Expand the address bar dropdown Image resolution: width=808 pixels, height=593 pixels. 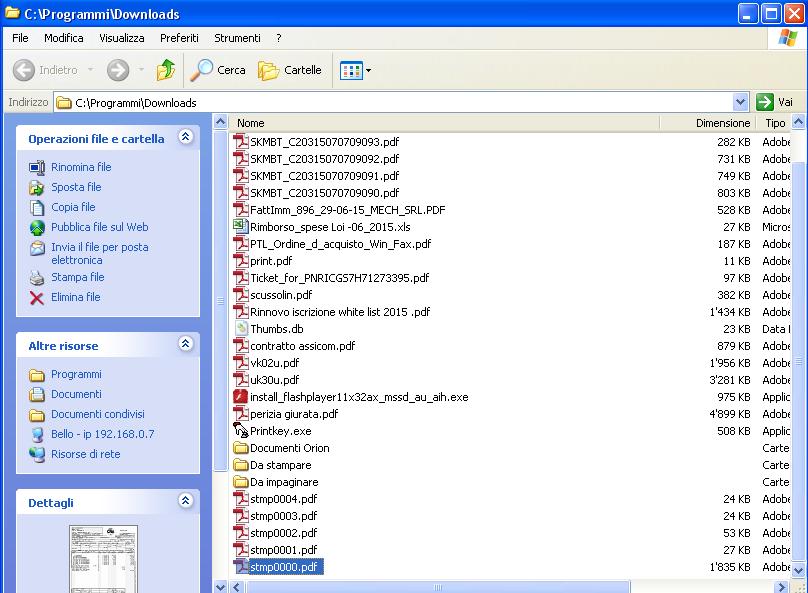coord(740,102)
